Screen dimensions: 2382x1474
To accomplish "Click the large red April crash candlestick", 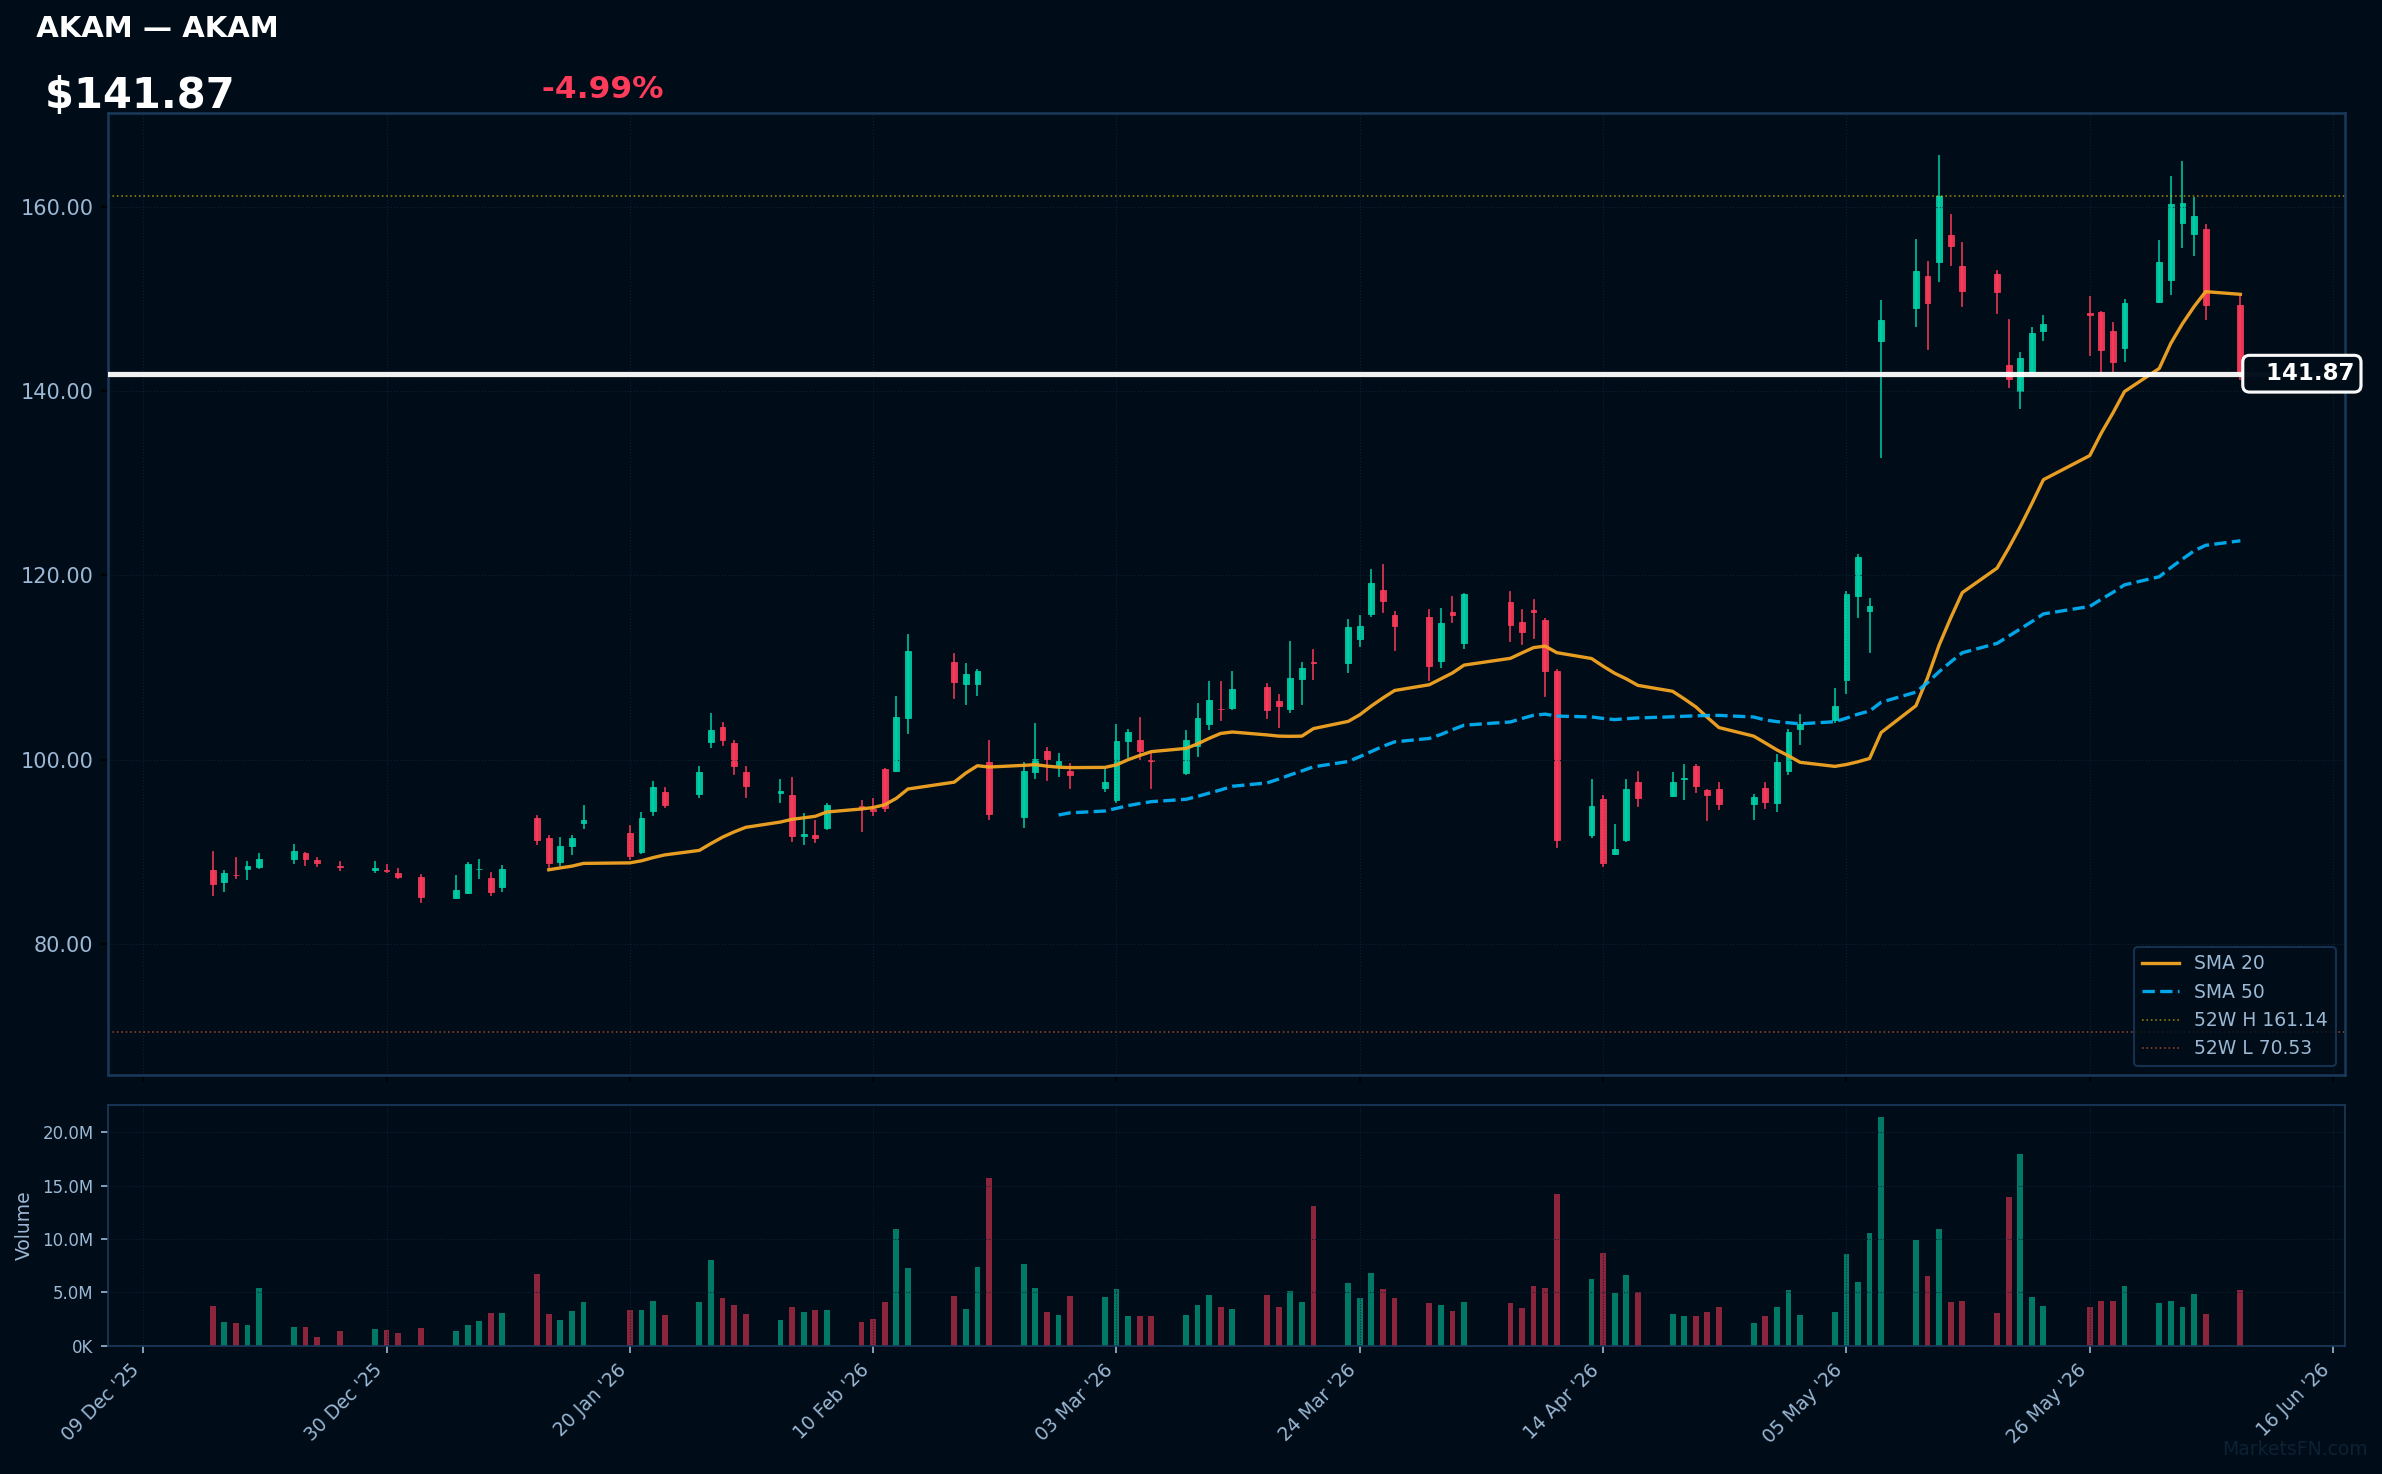I will [x=1557, y=756].
